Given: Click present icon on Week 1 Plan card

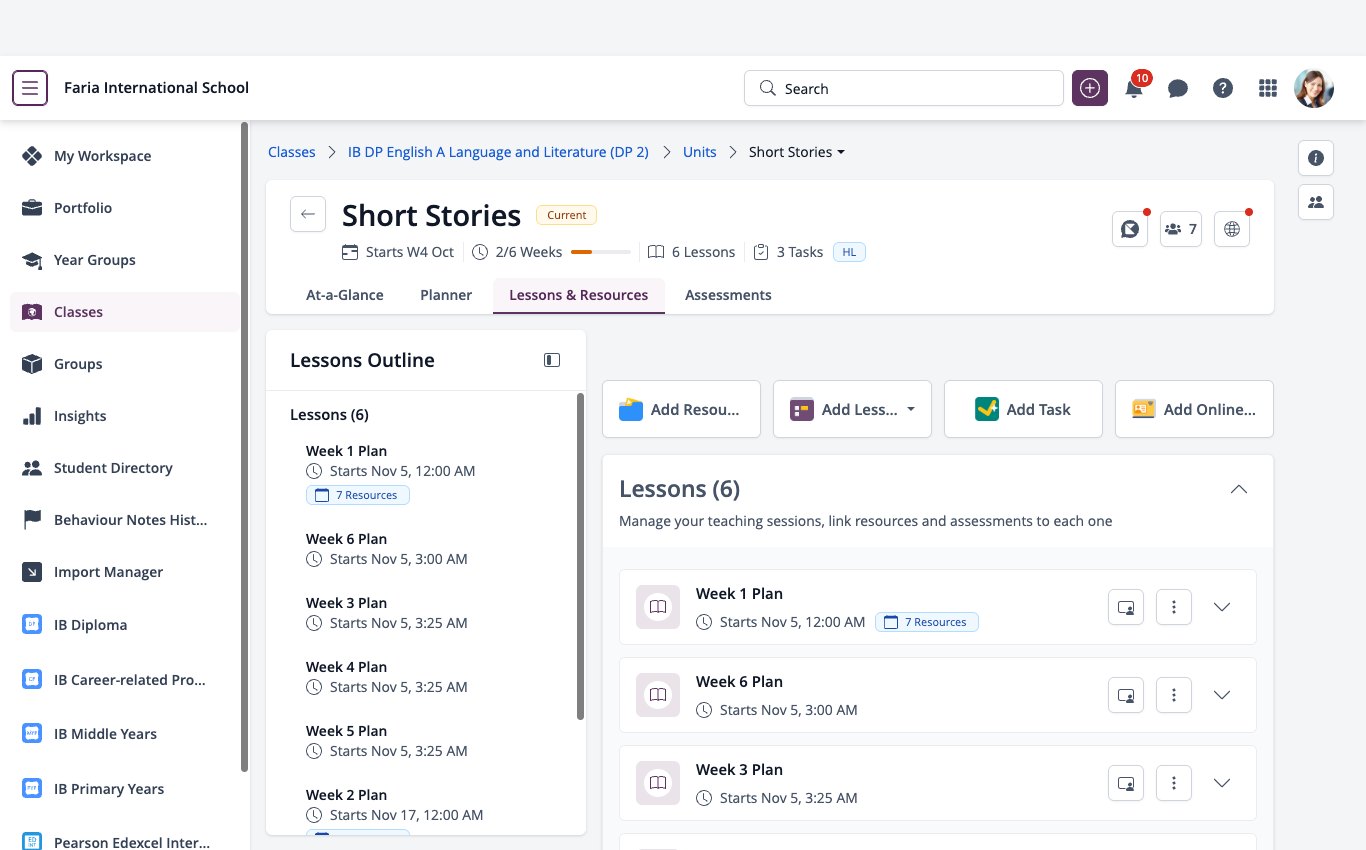Looking at the screenshot, I should pyautogui.click(x=1126, y=607).
